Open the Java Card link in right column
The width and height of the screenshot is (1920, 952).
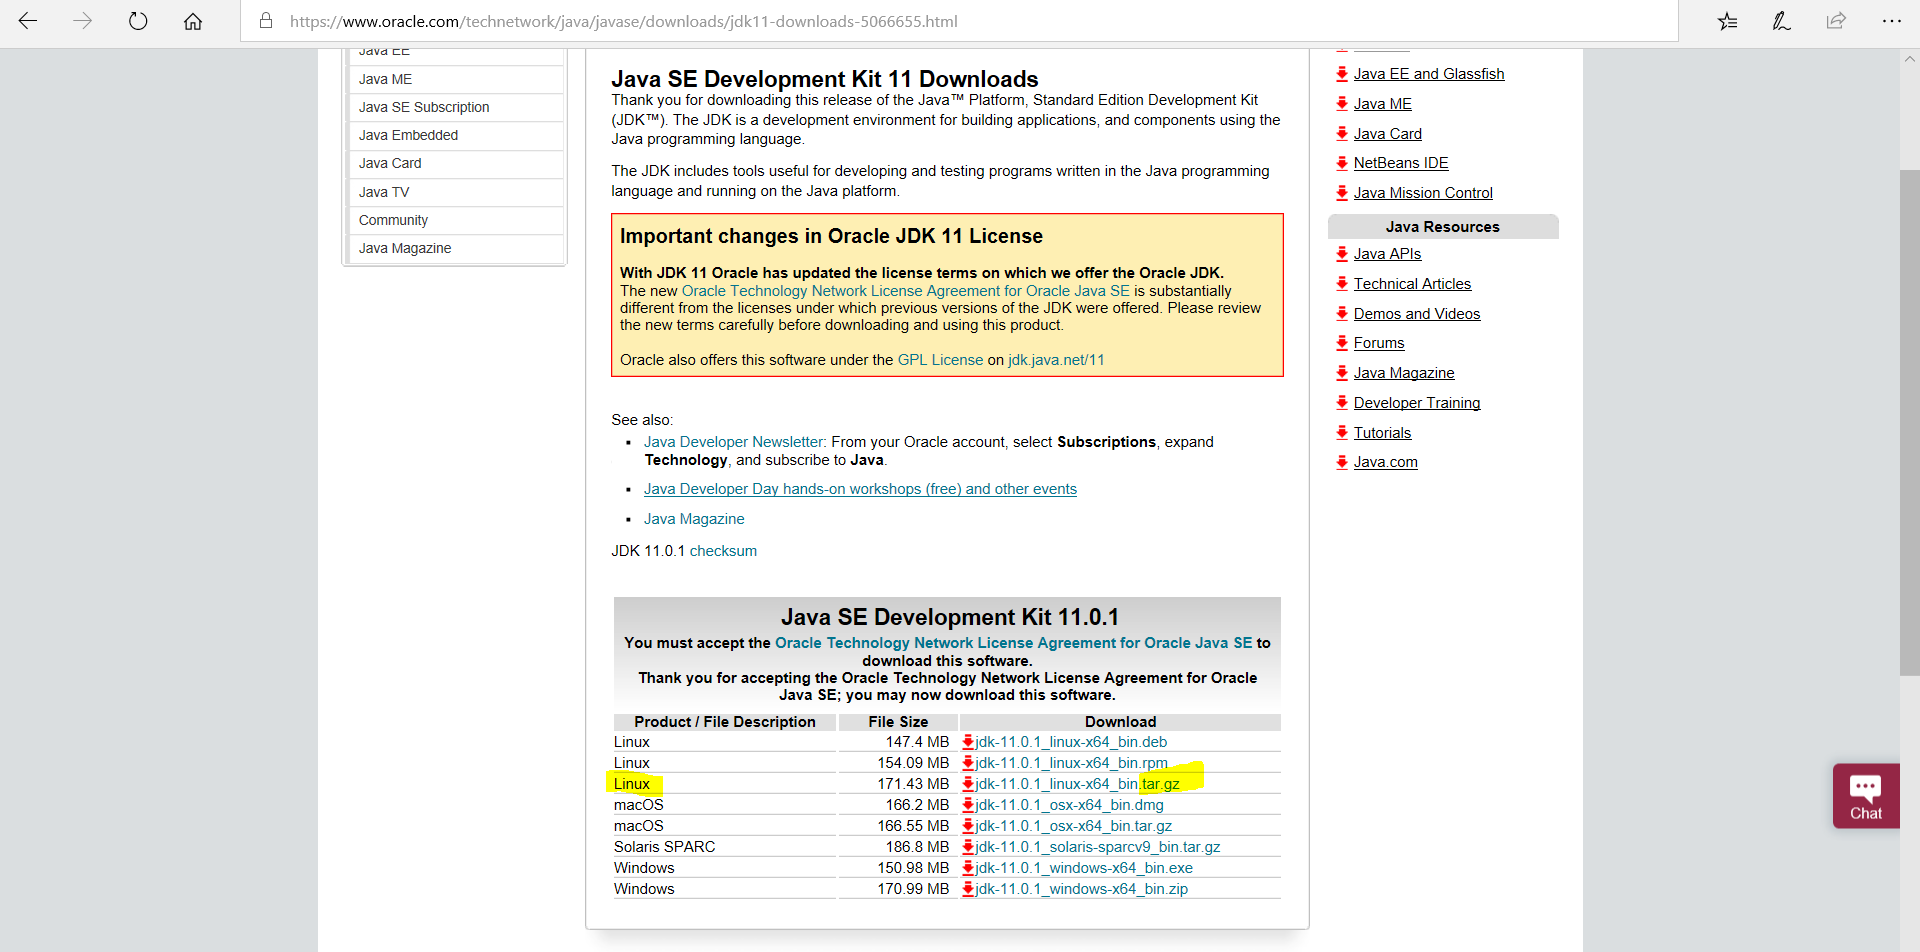[x=1388, y=134]
